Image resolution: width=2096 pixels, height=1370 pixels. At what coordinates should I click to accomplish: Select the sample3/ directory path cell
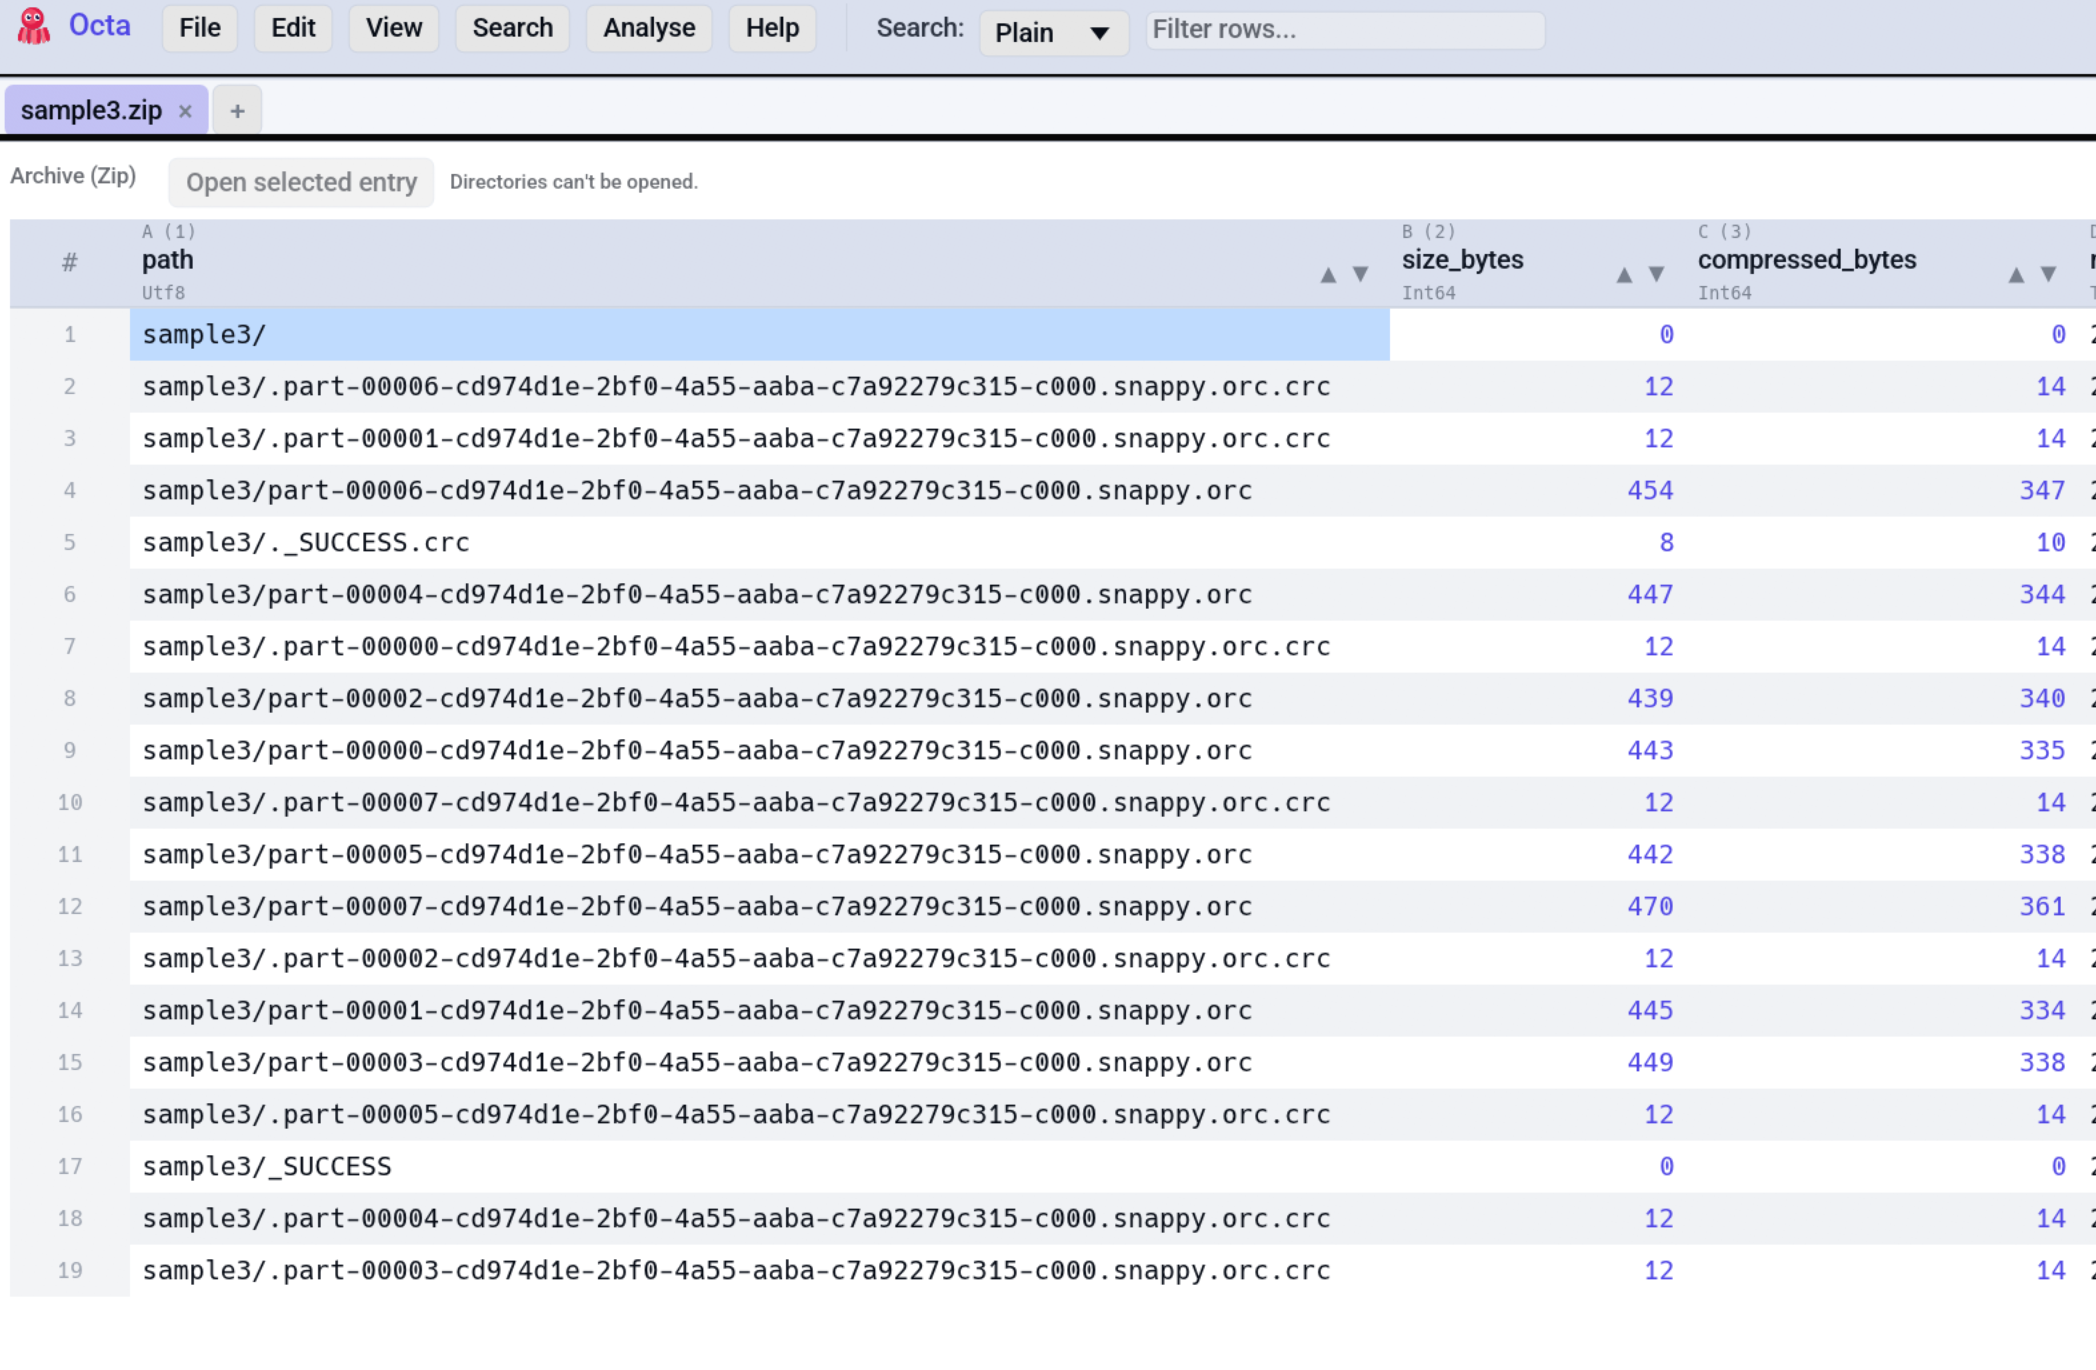click(760, 335)
